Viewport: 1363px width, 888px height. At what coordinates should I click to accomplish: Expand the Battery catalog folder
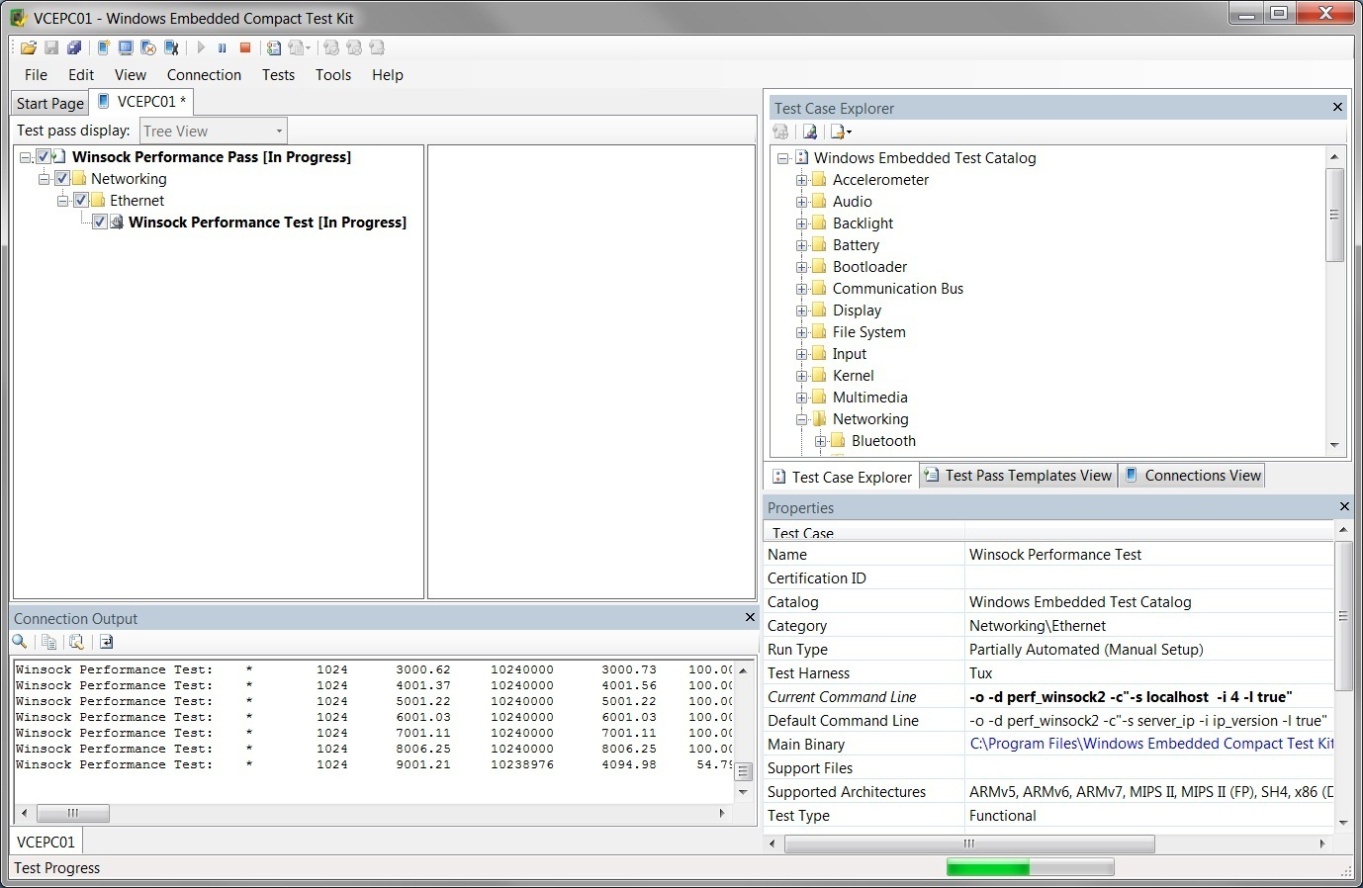tap(802, 246)
